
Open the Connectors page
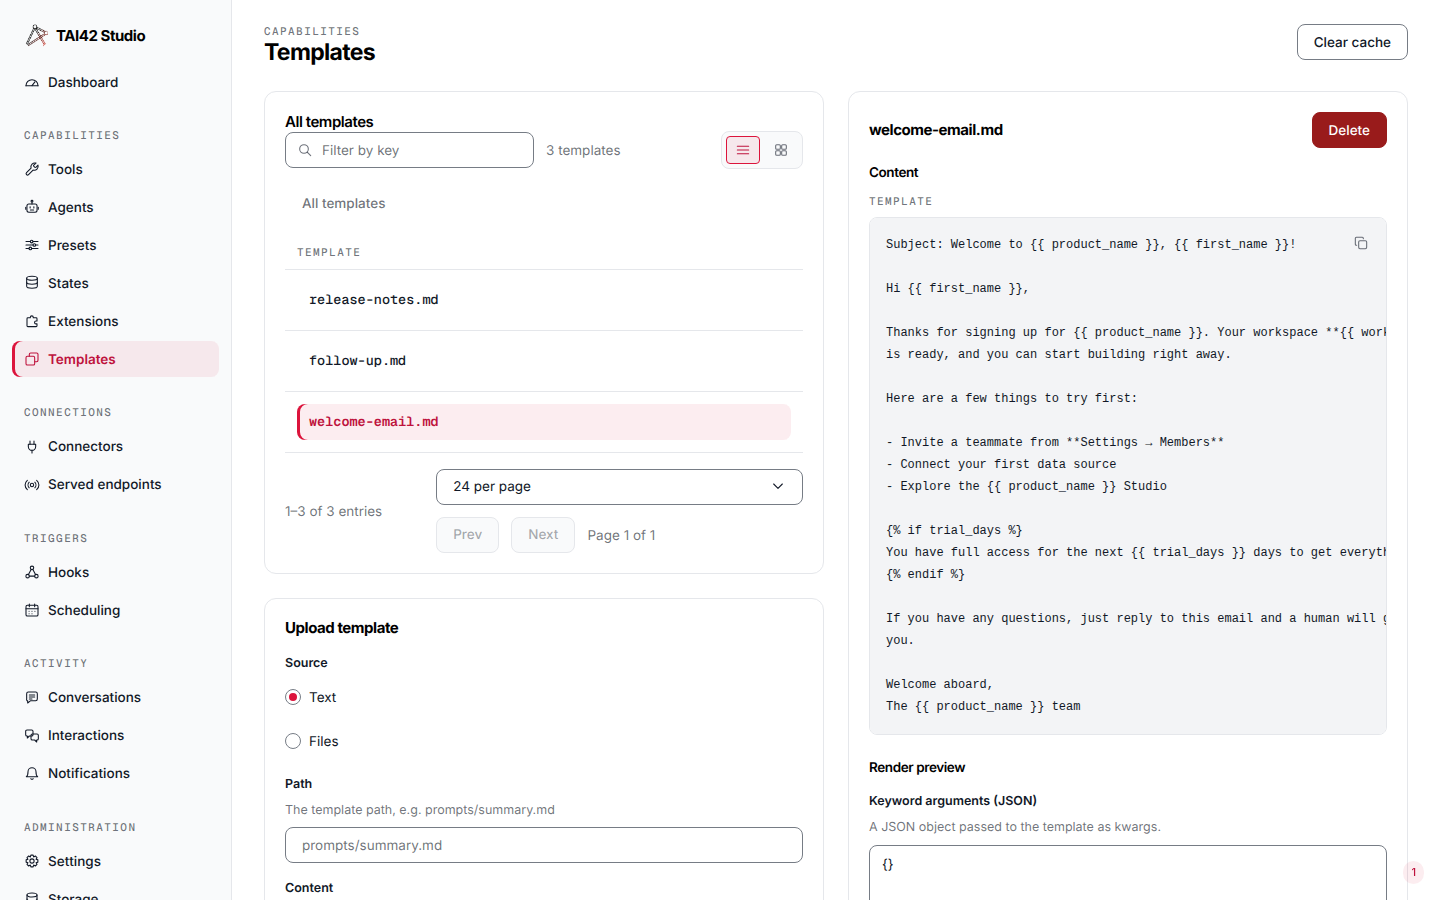[116, 447]
